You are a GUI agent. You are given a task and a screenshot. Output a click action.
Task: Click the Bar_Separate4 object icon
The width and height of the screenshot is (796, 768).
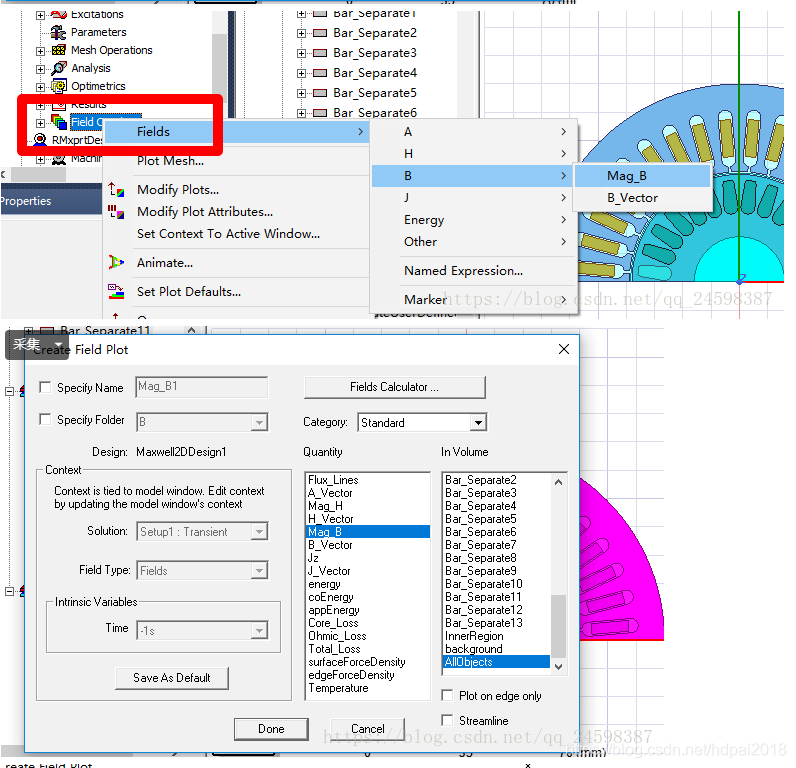[320, 73]
